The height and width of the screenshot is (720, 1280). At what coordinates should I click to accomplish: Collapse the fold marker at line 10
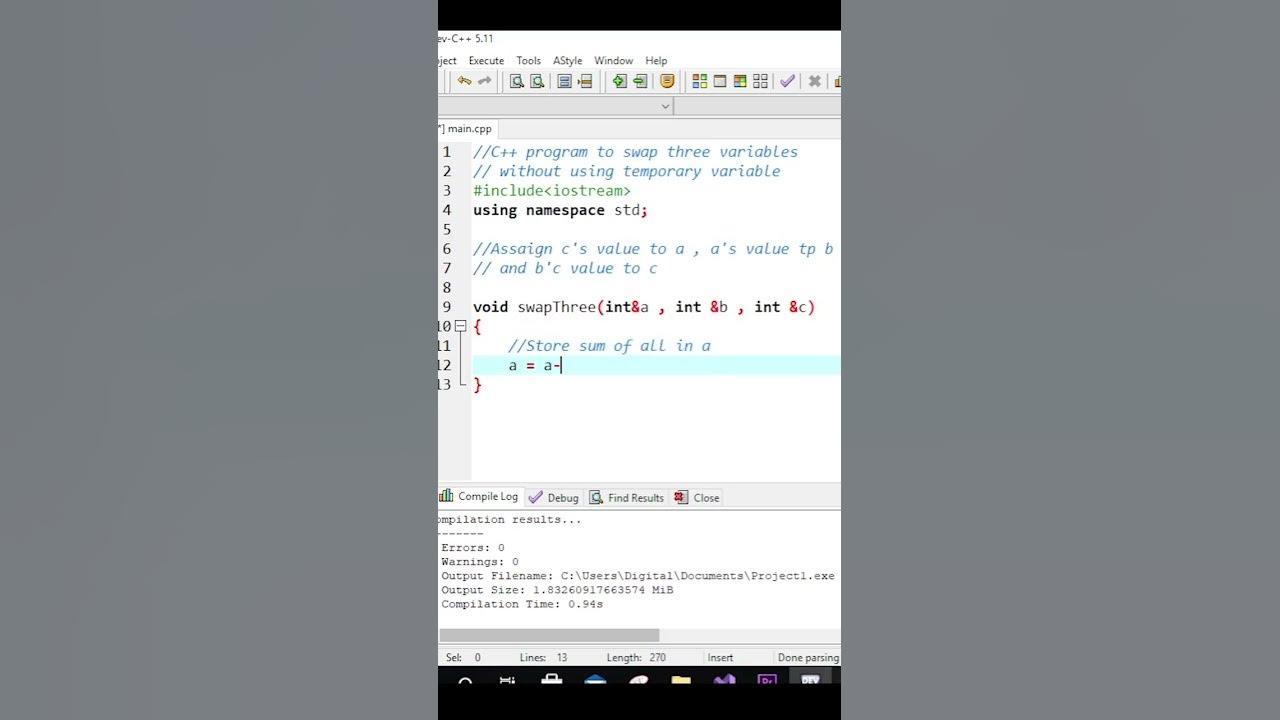tap(460, 326)
